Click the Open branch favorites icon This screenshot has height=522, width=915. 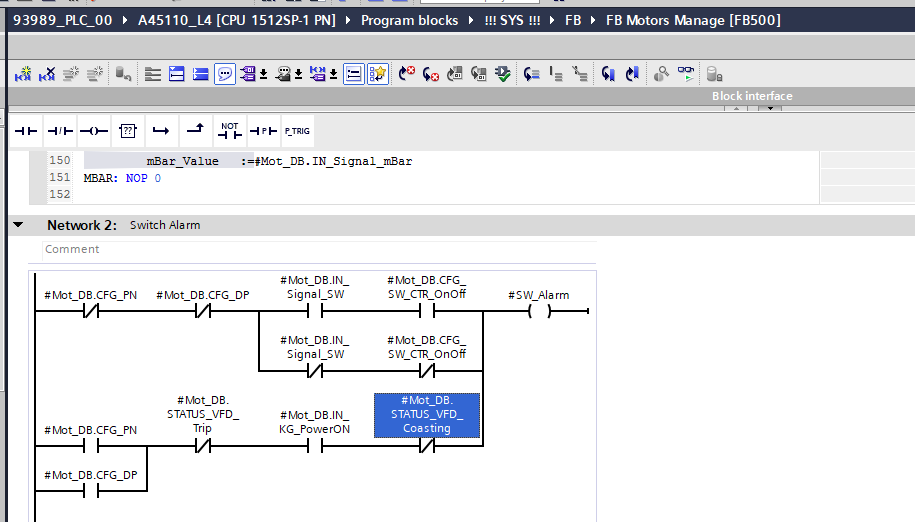click(161, 131)
